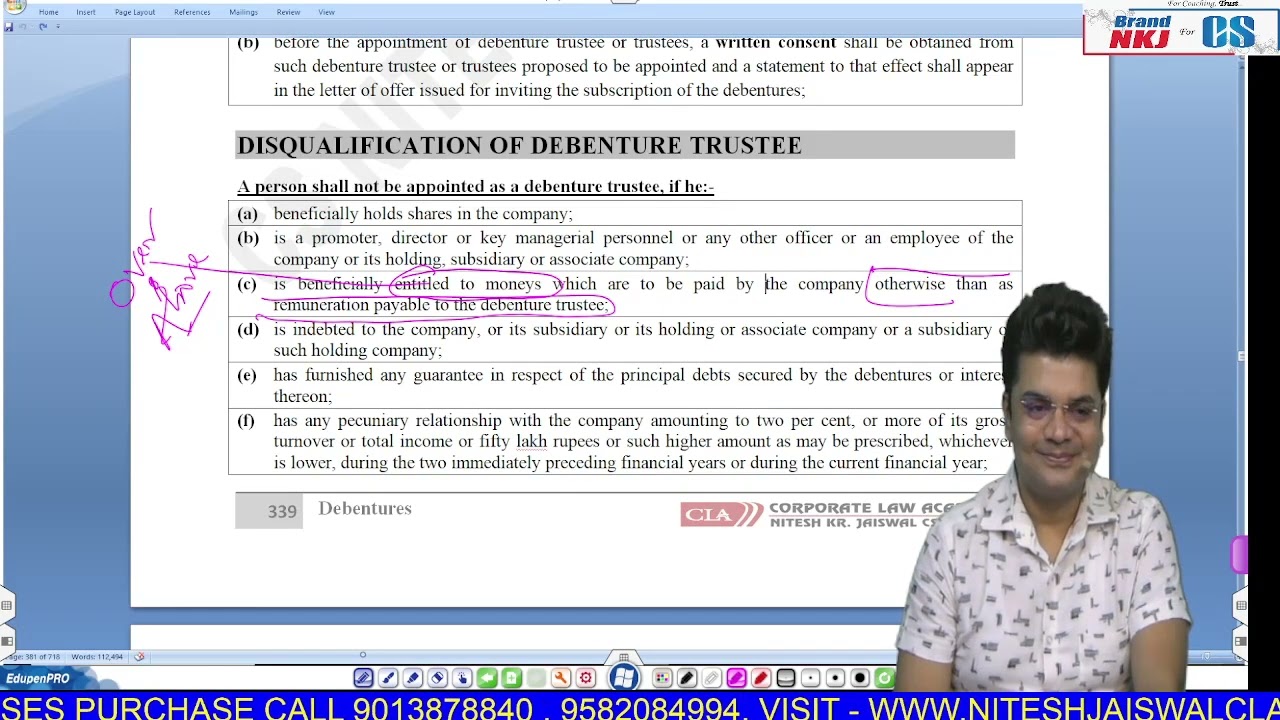
Task: Open the References ribbon tab
Action: point(192,12)
